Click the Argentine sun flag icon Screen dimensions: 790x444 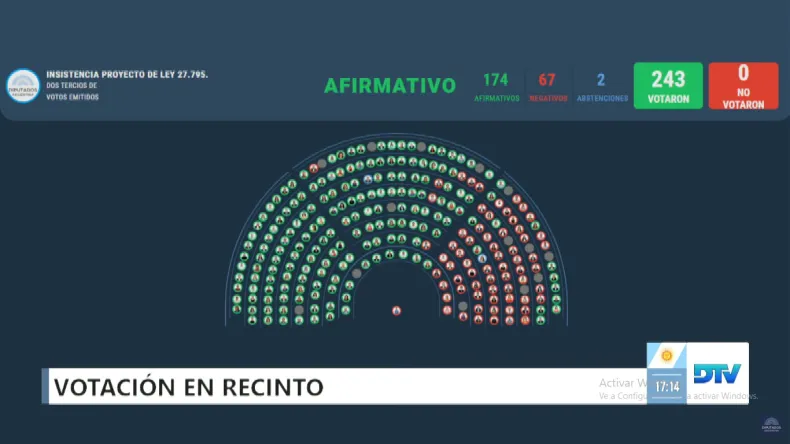tap(667, 356)
